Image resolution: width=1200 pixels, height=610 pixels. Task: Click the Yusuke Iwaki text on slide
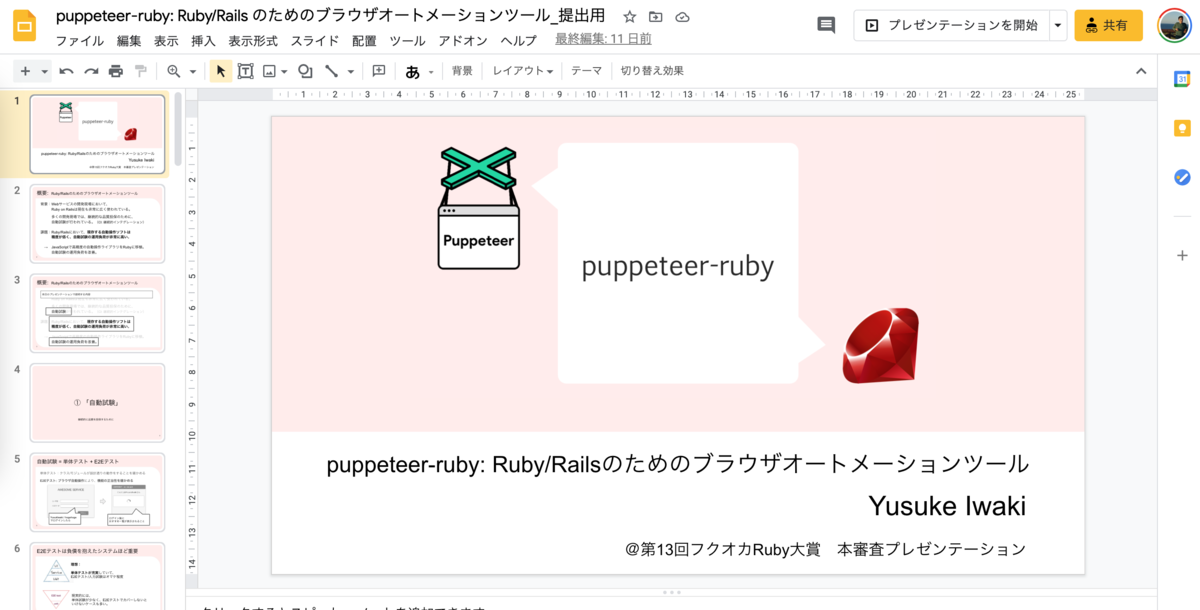click(x=947, y=506)
